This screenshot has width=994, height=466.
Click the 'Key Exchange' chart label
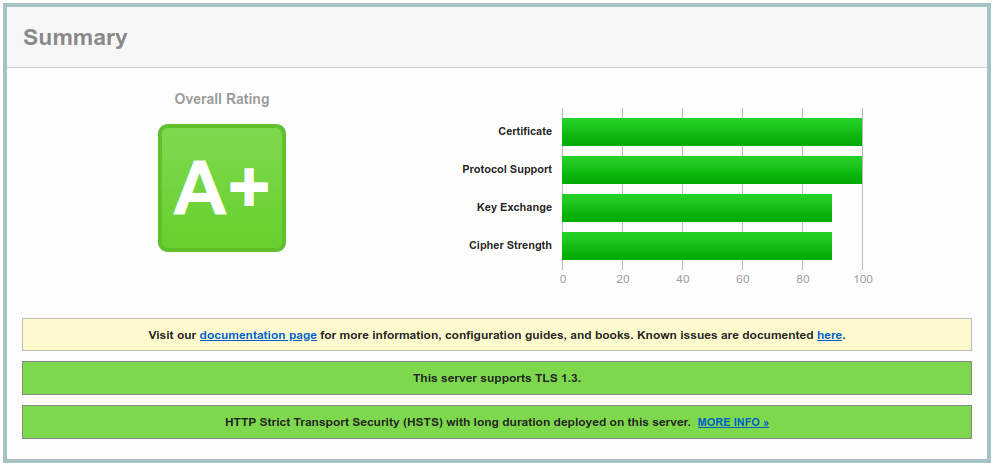click(x=514, y=207)
